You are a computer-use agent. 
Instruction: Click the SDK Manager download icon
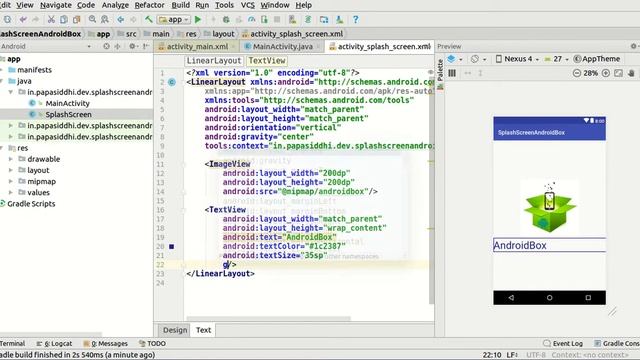(x=339, y=19)
